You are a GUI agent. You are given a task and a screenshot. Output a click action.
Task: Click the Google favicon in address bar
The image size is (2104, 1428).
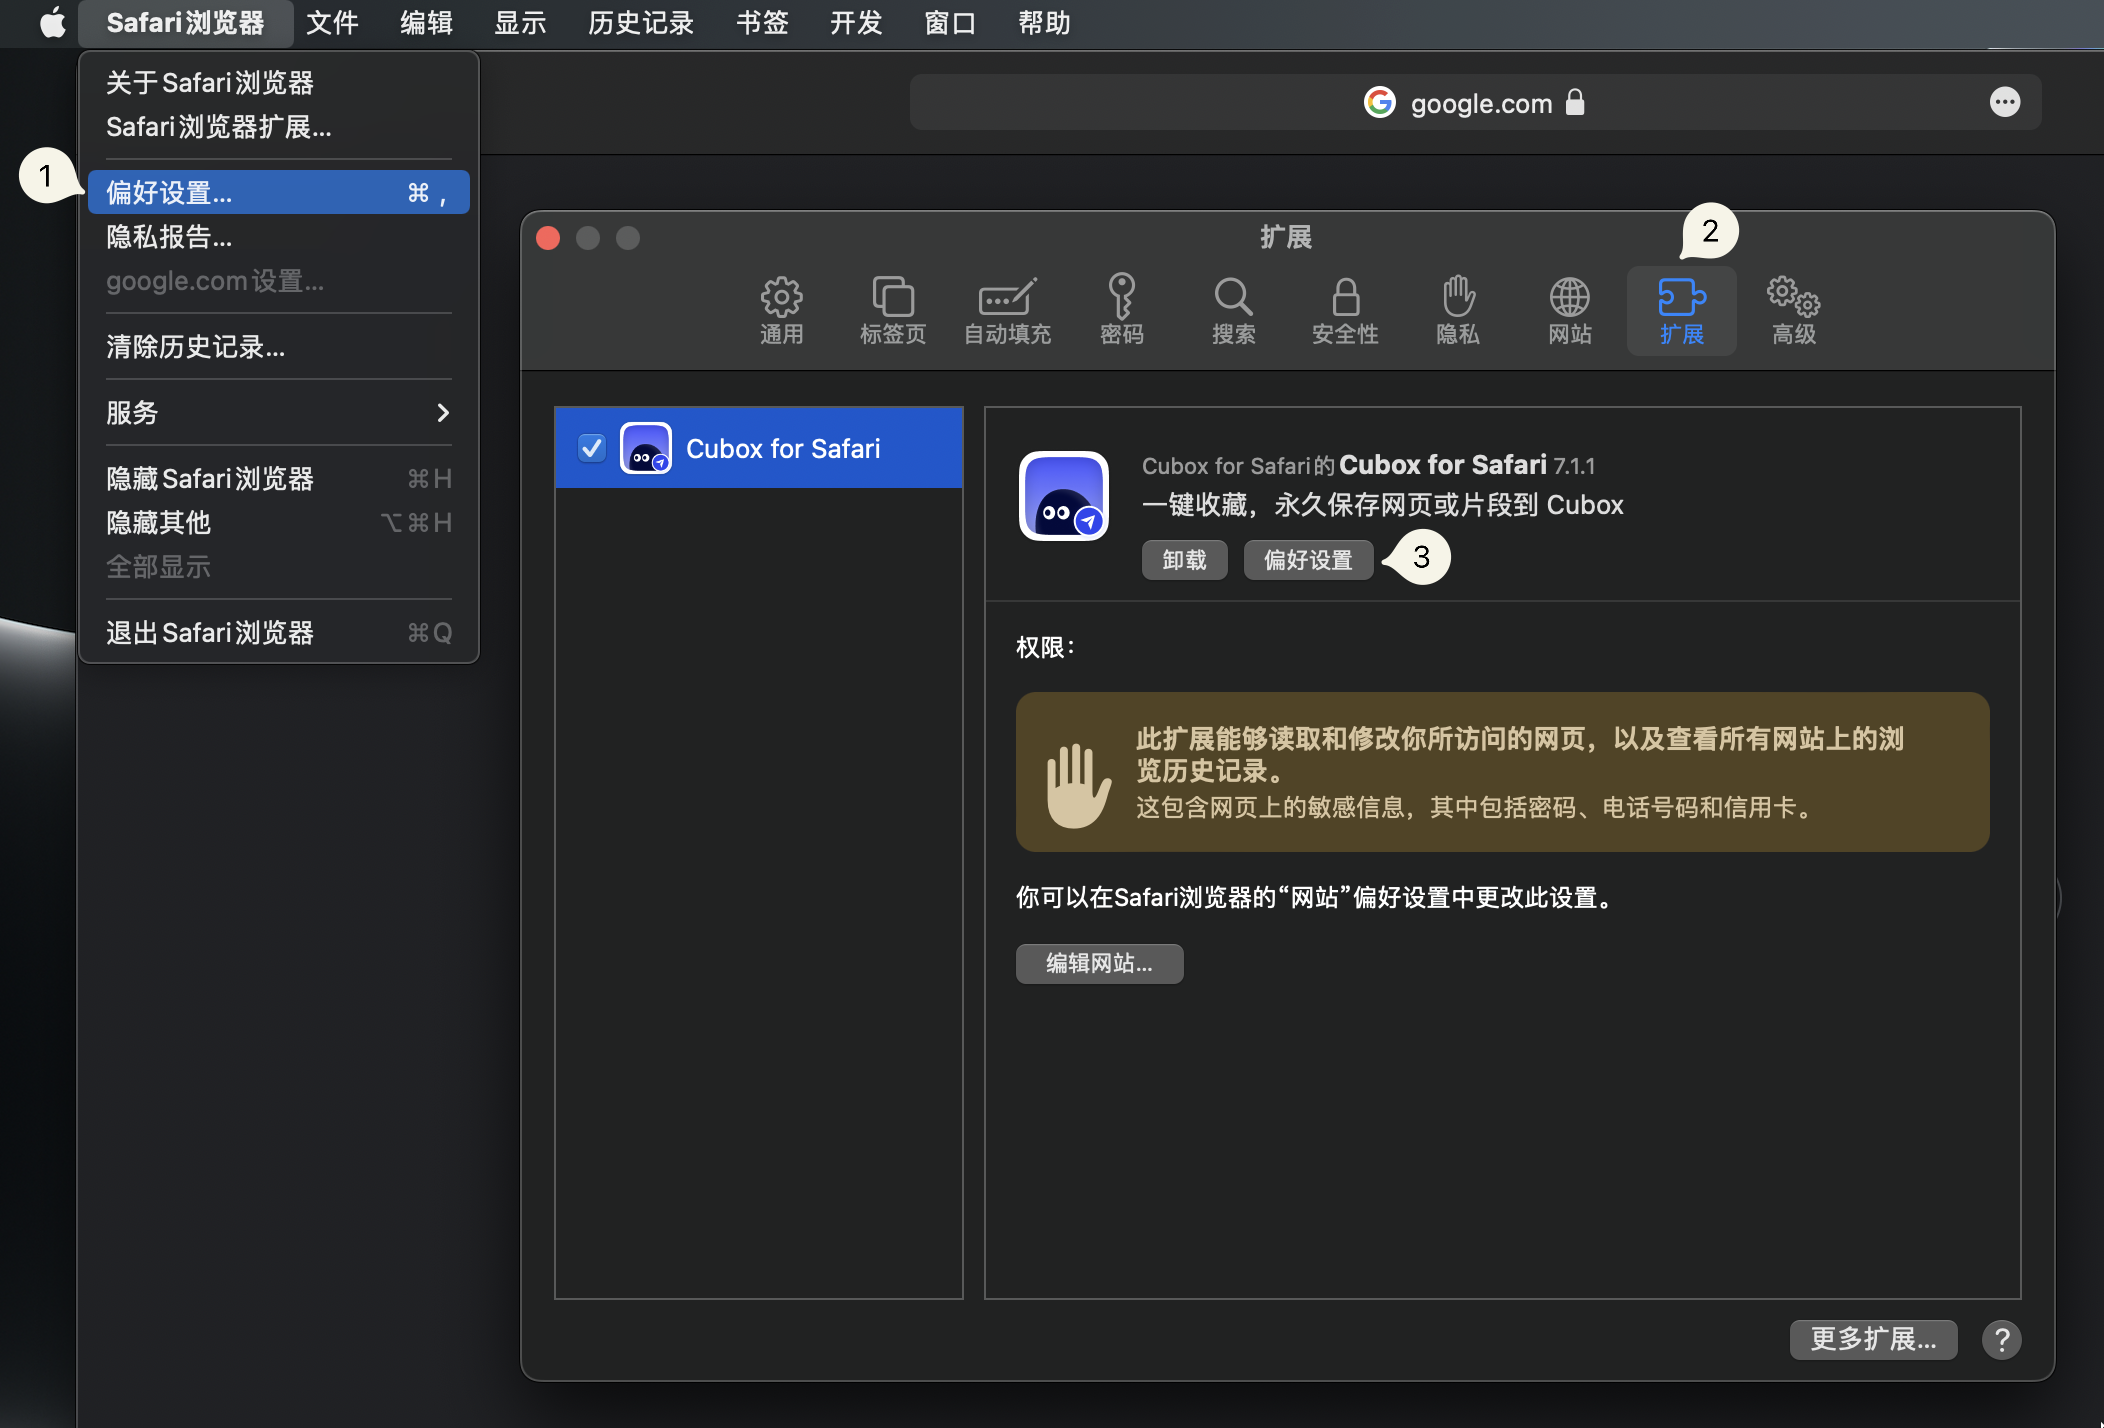(1379, 102)
